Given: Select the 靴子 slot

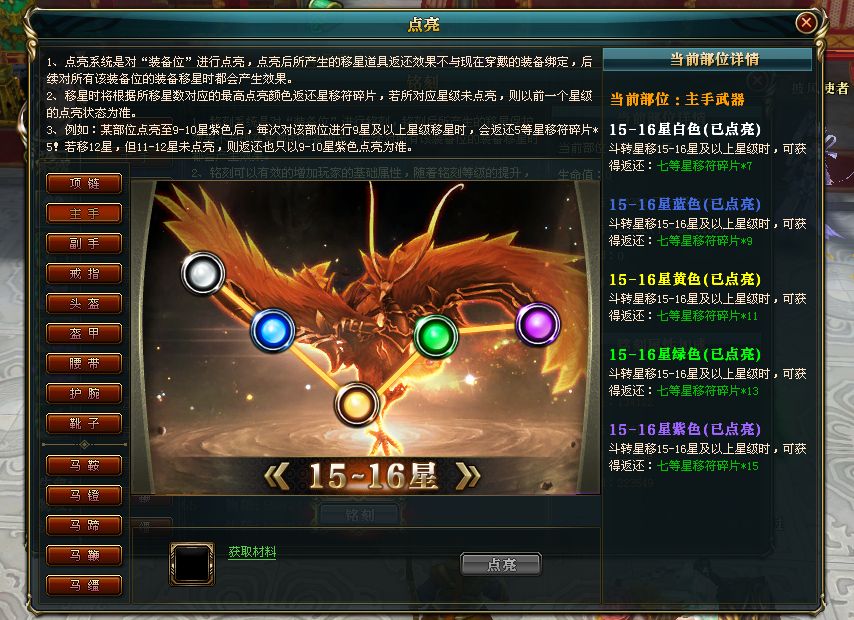Looking at the screenshot, I should (84, 423).
